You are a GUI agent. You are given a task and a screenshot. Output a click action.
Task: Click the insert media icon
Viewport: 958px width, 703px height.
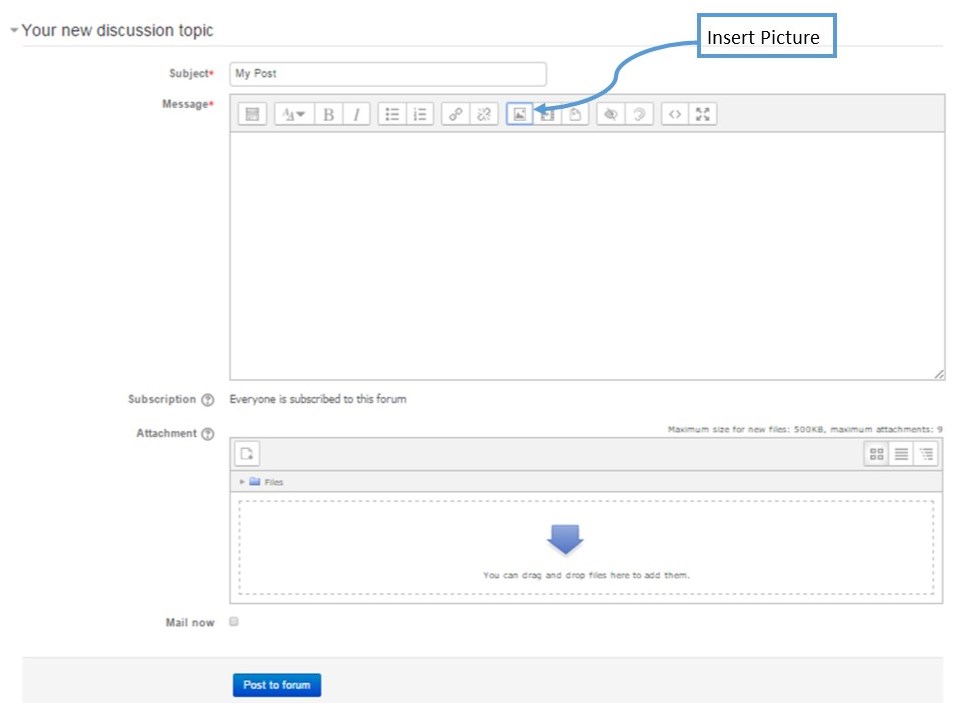tap(547, 114)
